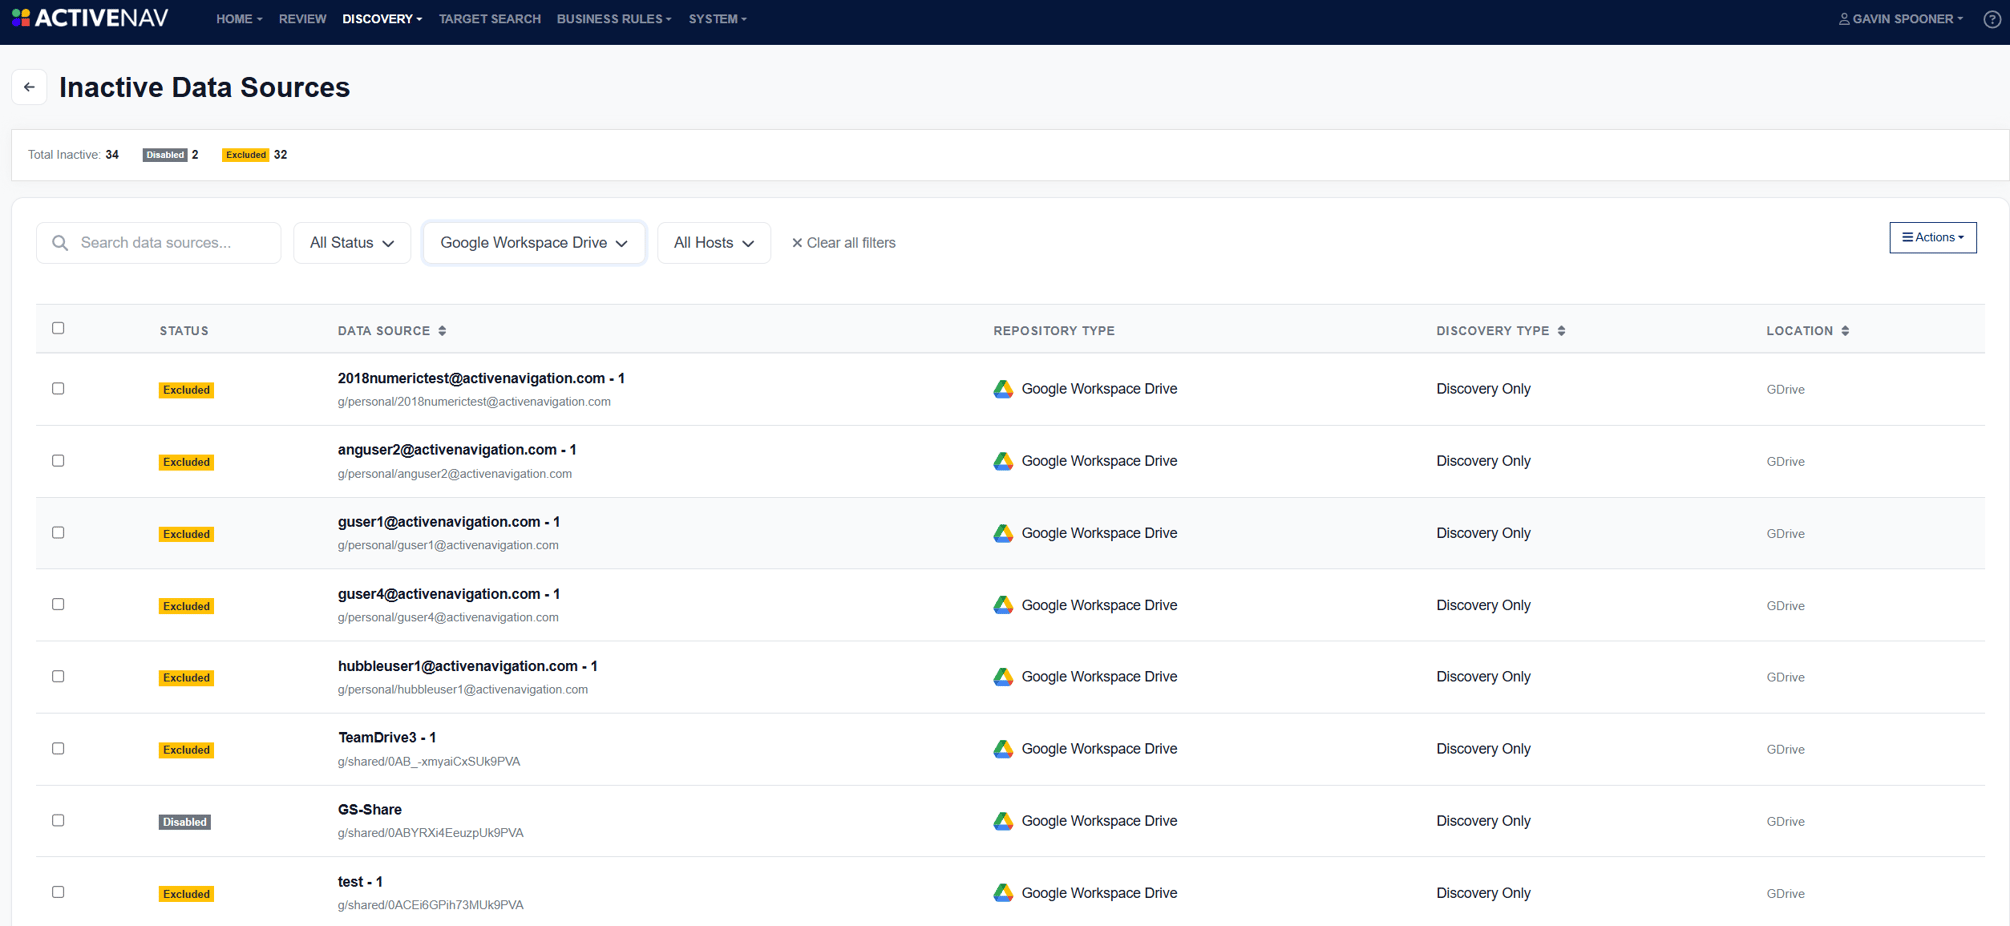Click the search magnifier icon
The width and height of the screenshot is (2010, 926).
click(x=60, y=243)
